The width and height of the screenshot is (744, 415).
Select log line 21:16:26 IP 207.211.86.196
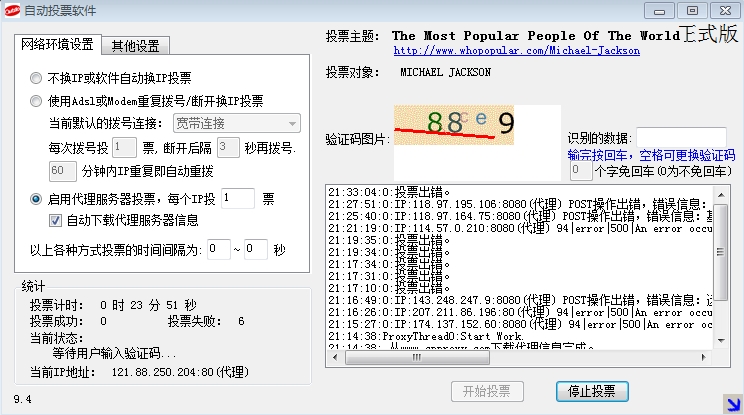520,313
